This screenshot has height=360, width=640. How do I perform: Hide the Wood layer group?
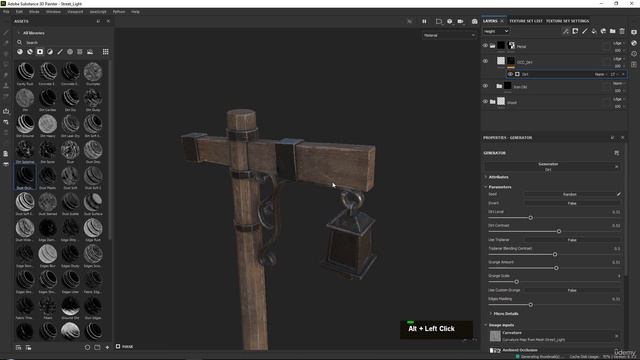click(485, 102)
